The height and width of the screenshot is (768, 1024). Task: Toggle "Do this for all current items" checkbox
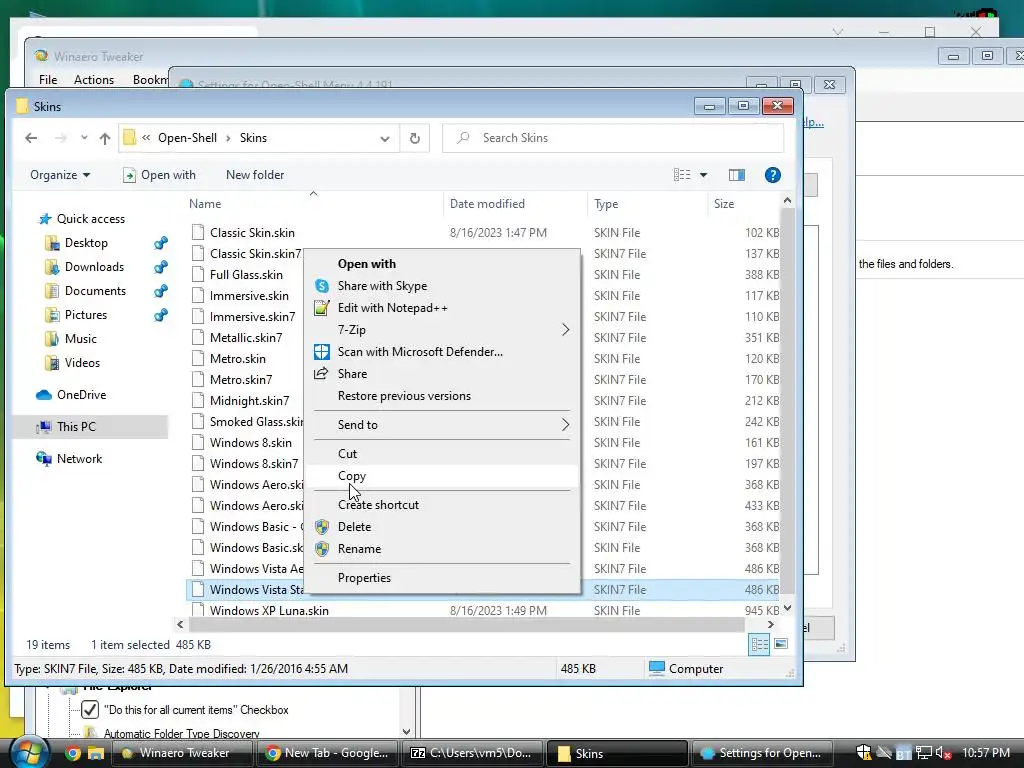coord(90,710)
